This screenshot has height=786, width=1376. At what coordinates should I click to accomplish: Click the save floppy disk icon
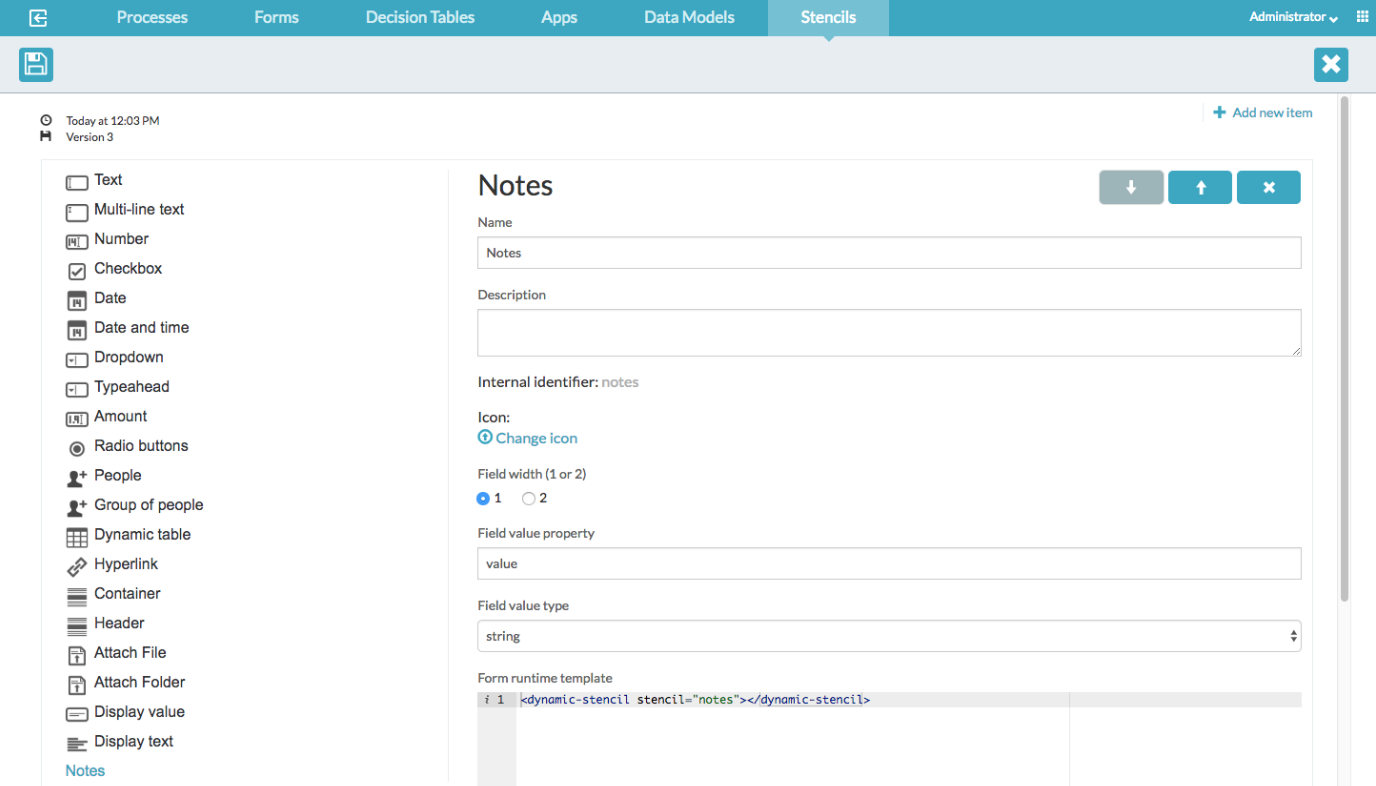point(36,65)
